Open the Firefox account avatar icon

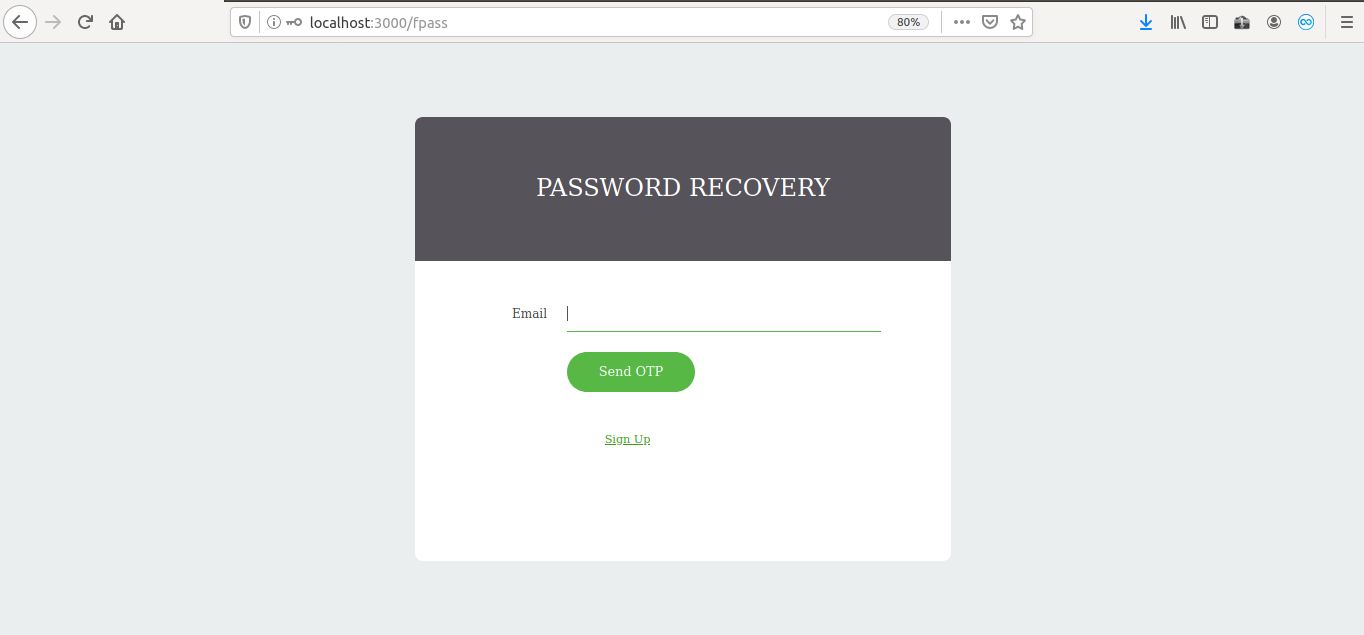pos(1274,22)
